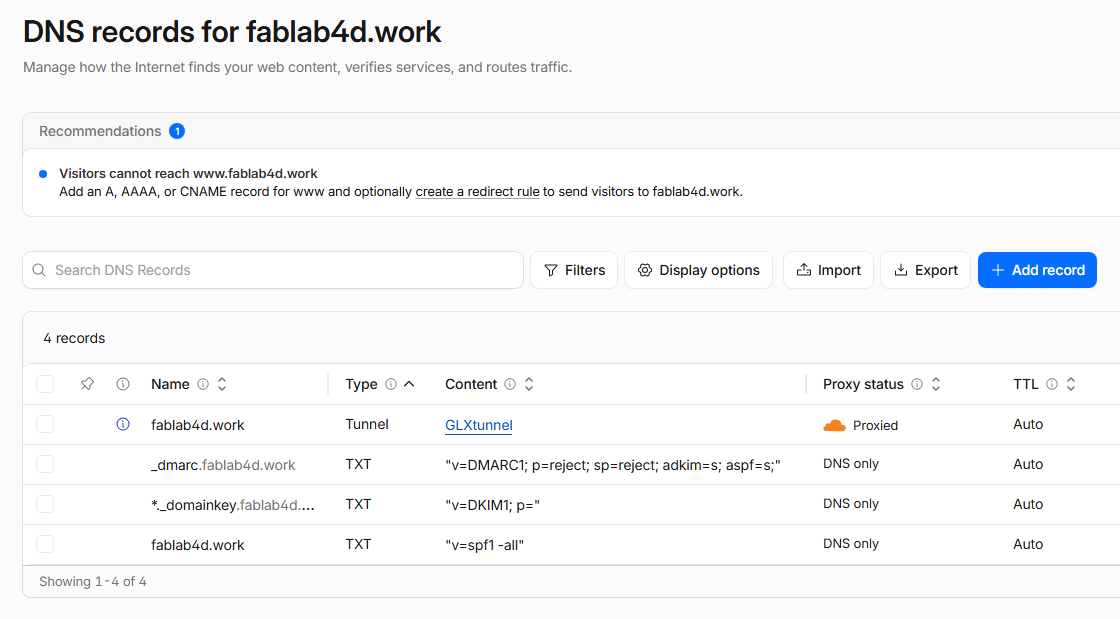Click the "v=spf1 -all" content cell
1120x619 pixels.
484,545
